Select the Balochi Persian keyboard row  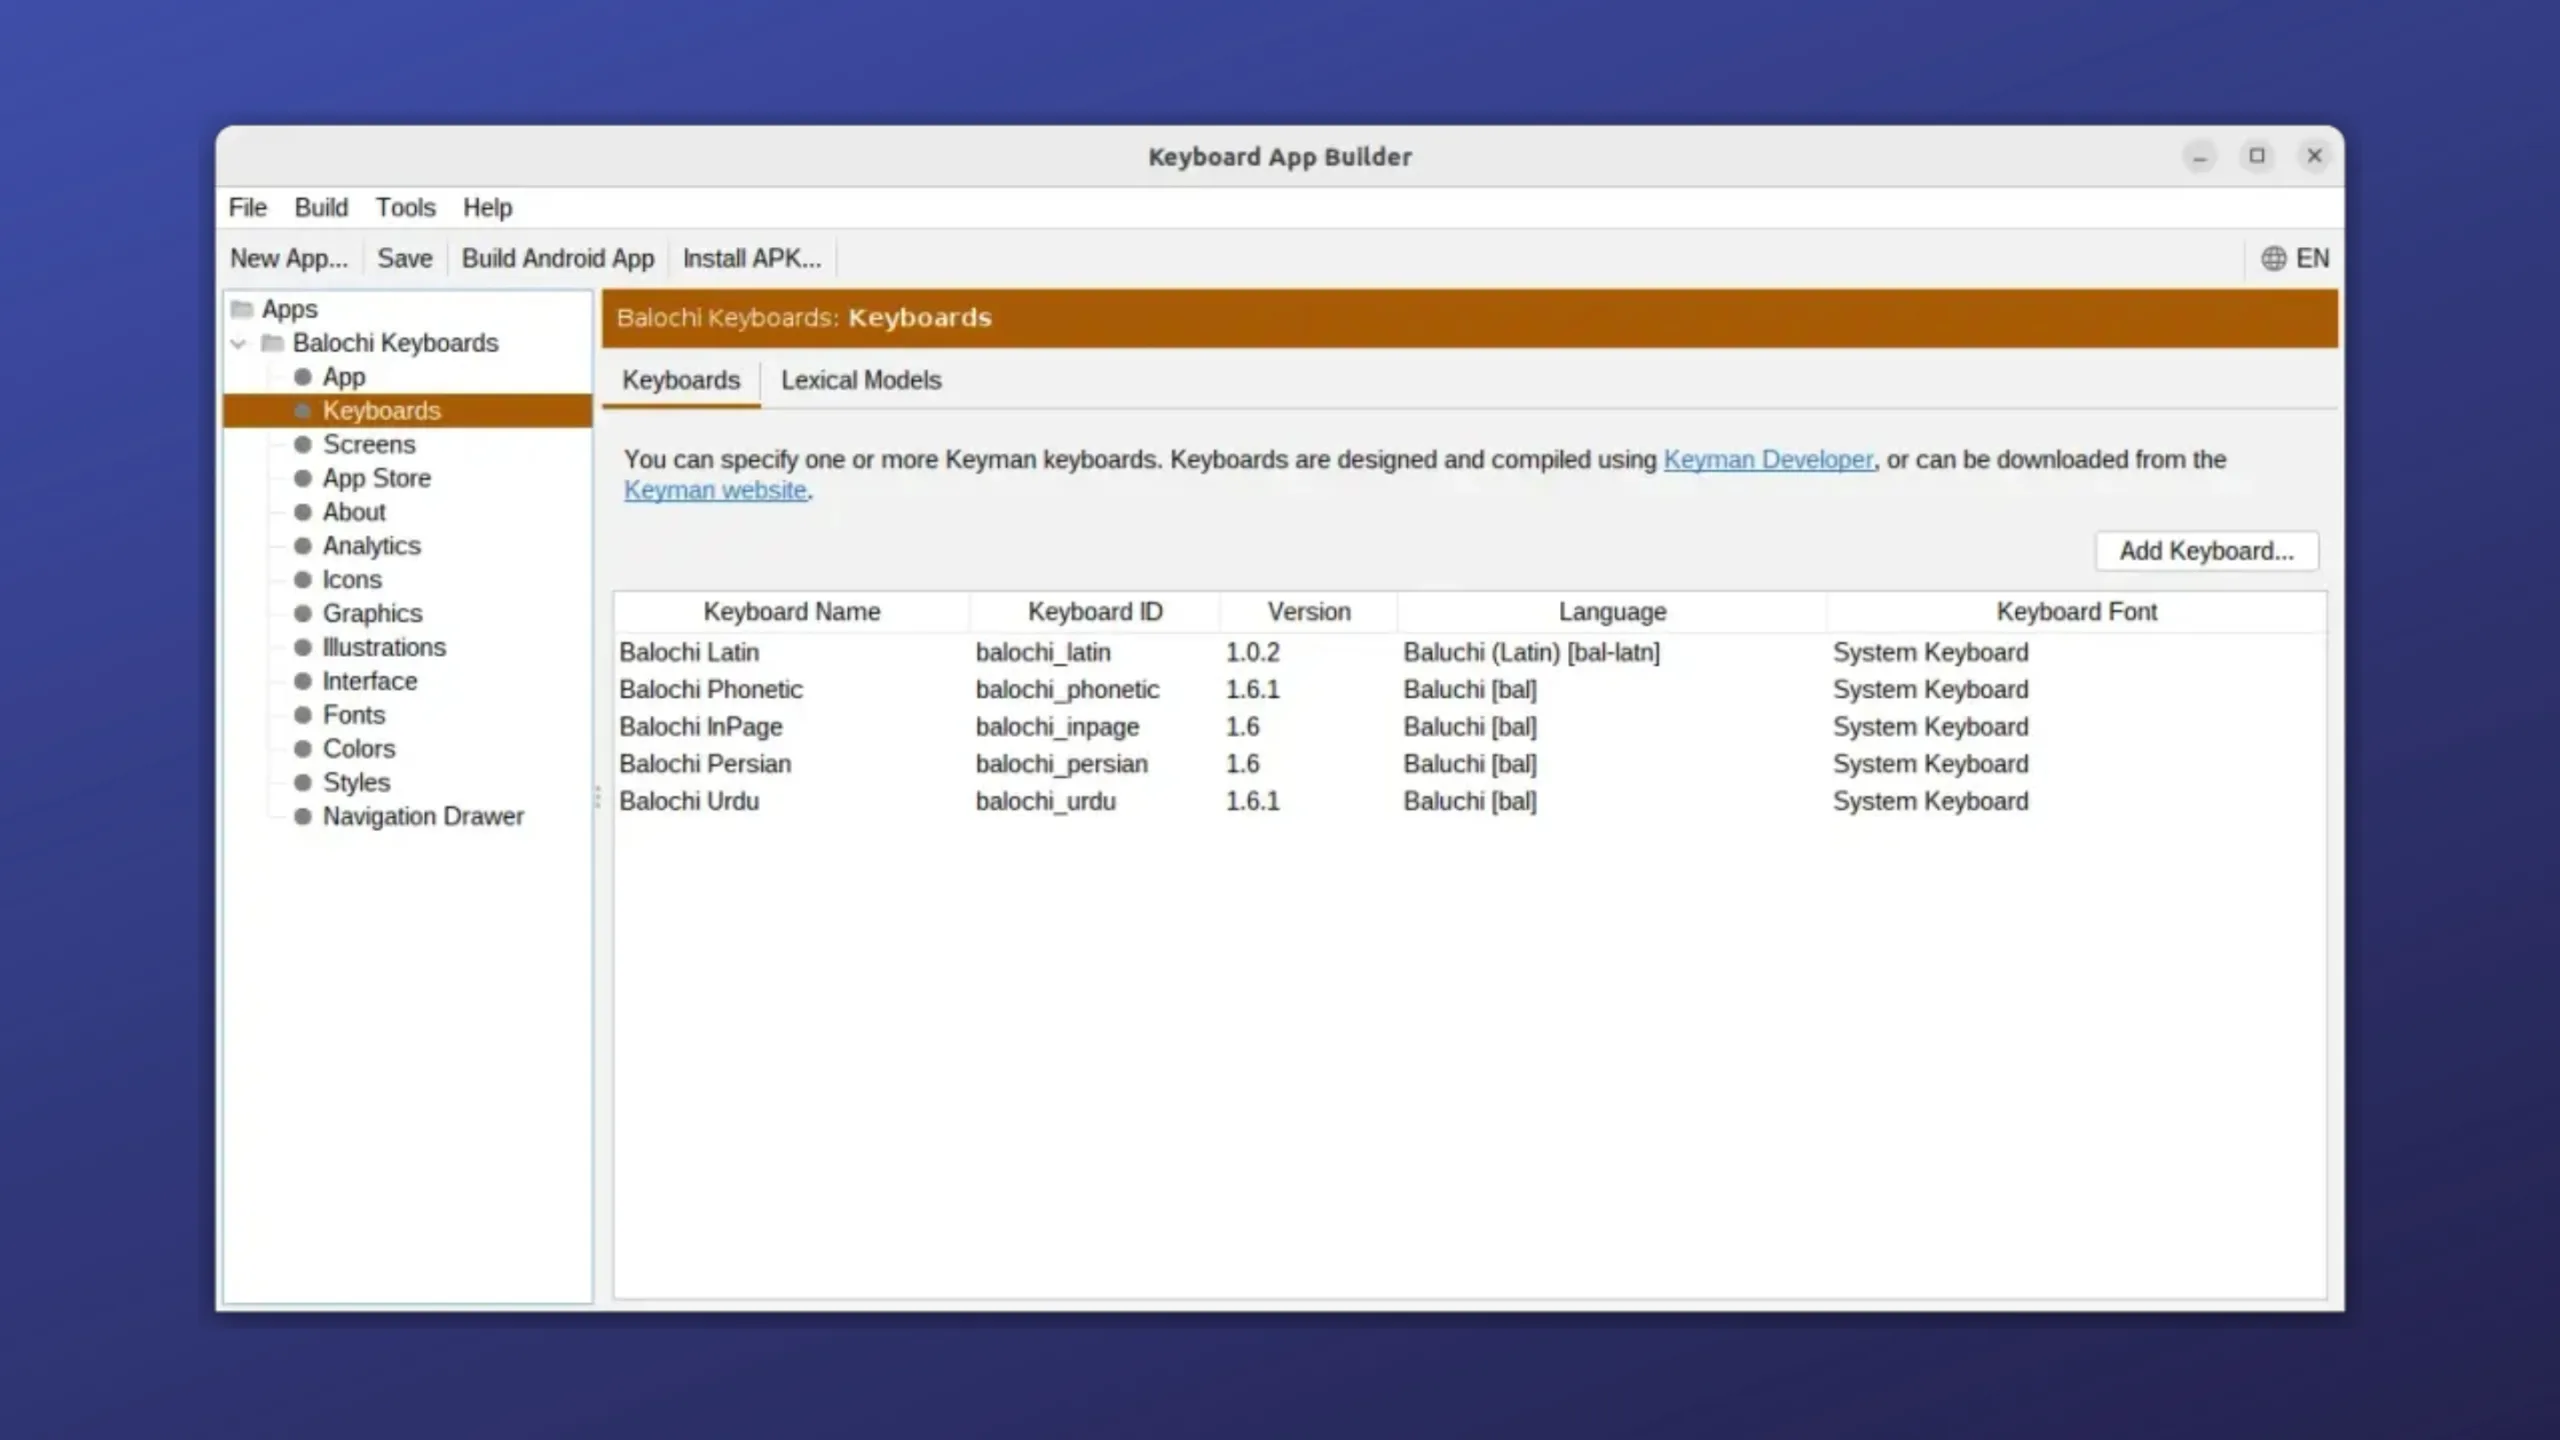[1470, 764]
